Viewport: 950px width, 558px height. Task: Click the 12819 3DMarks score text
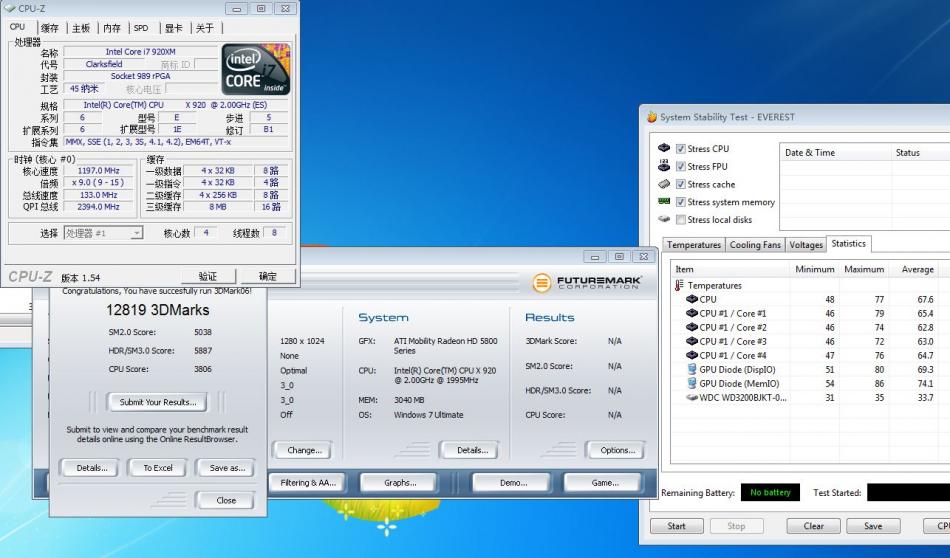click(158, 310)
